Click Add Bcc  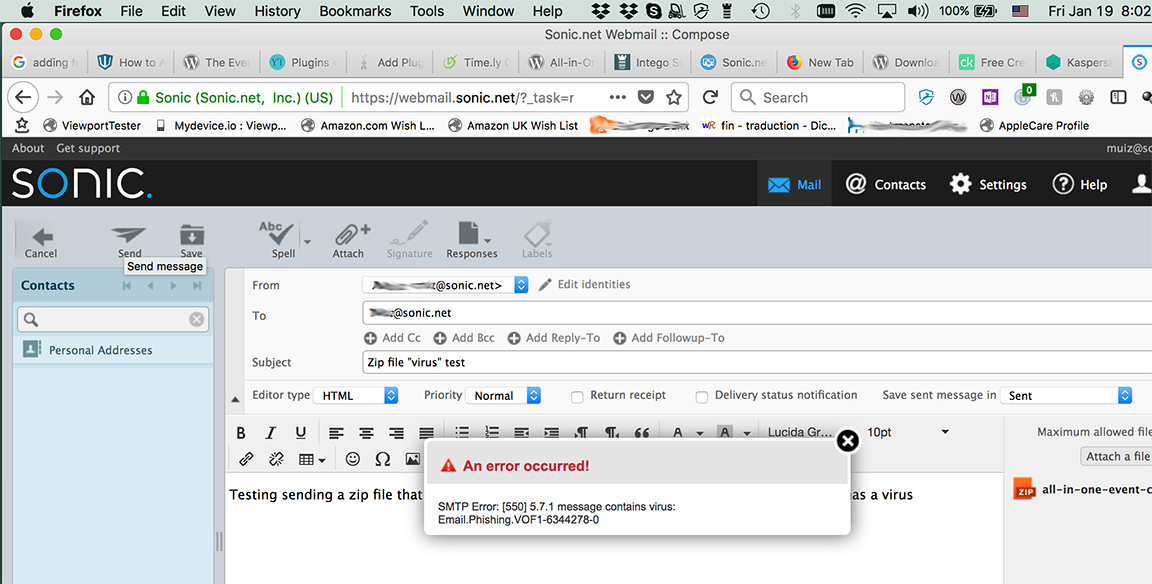[464, 338]
